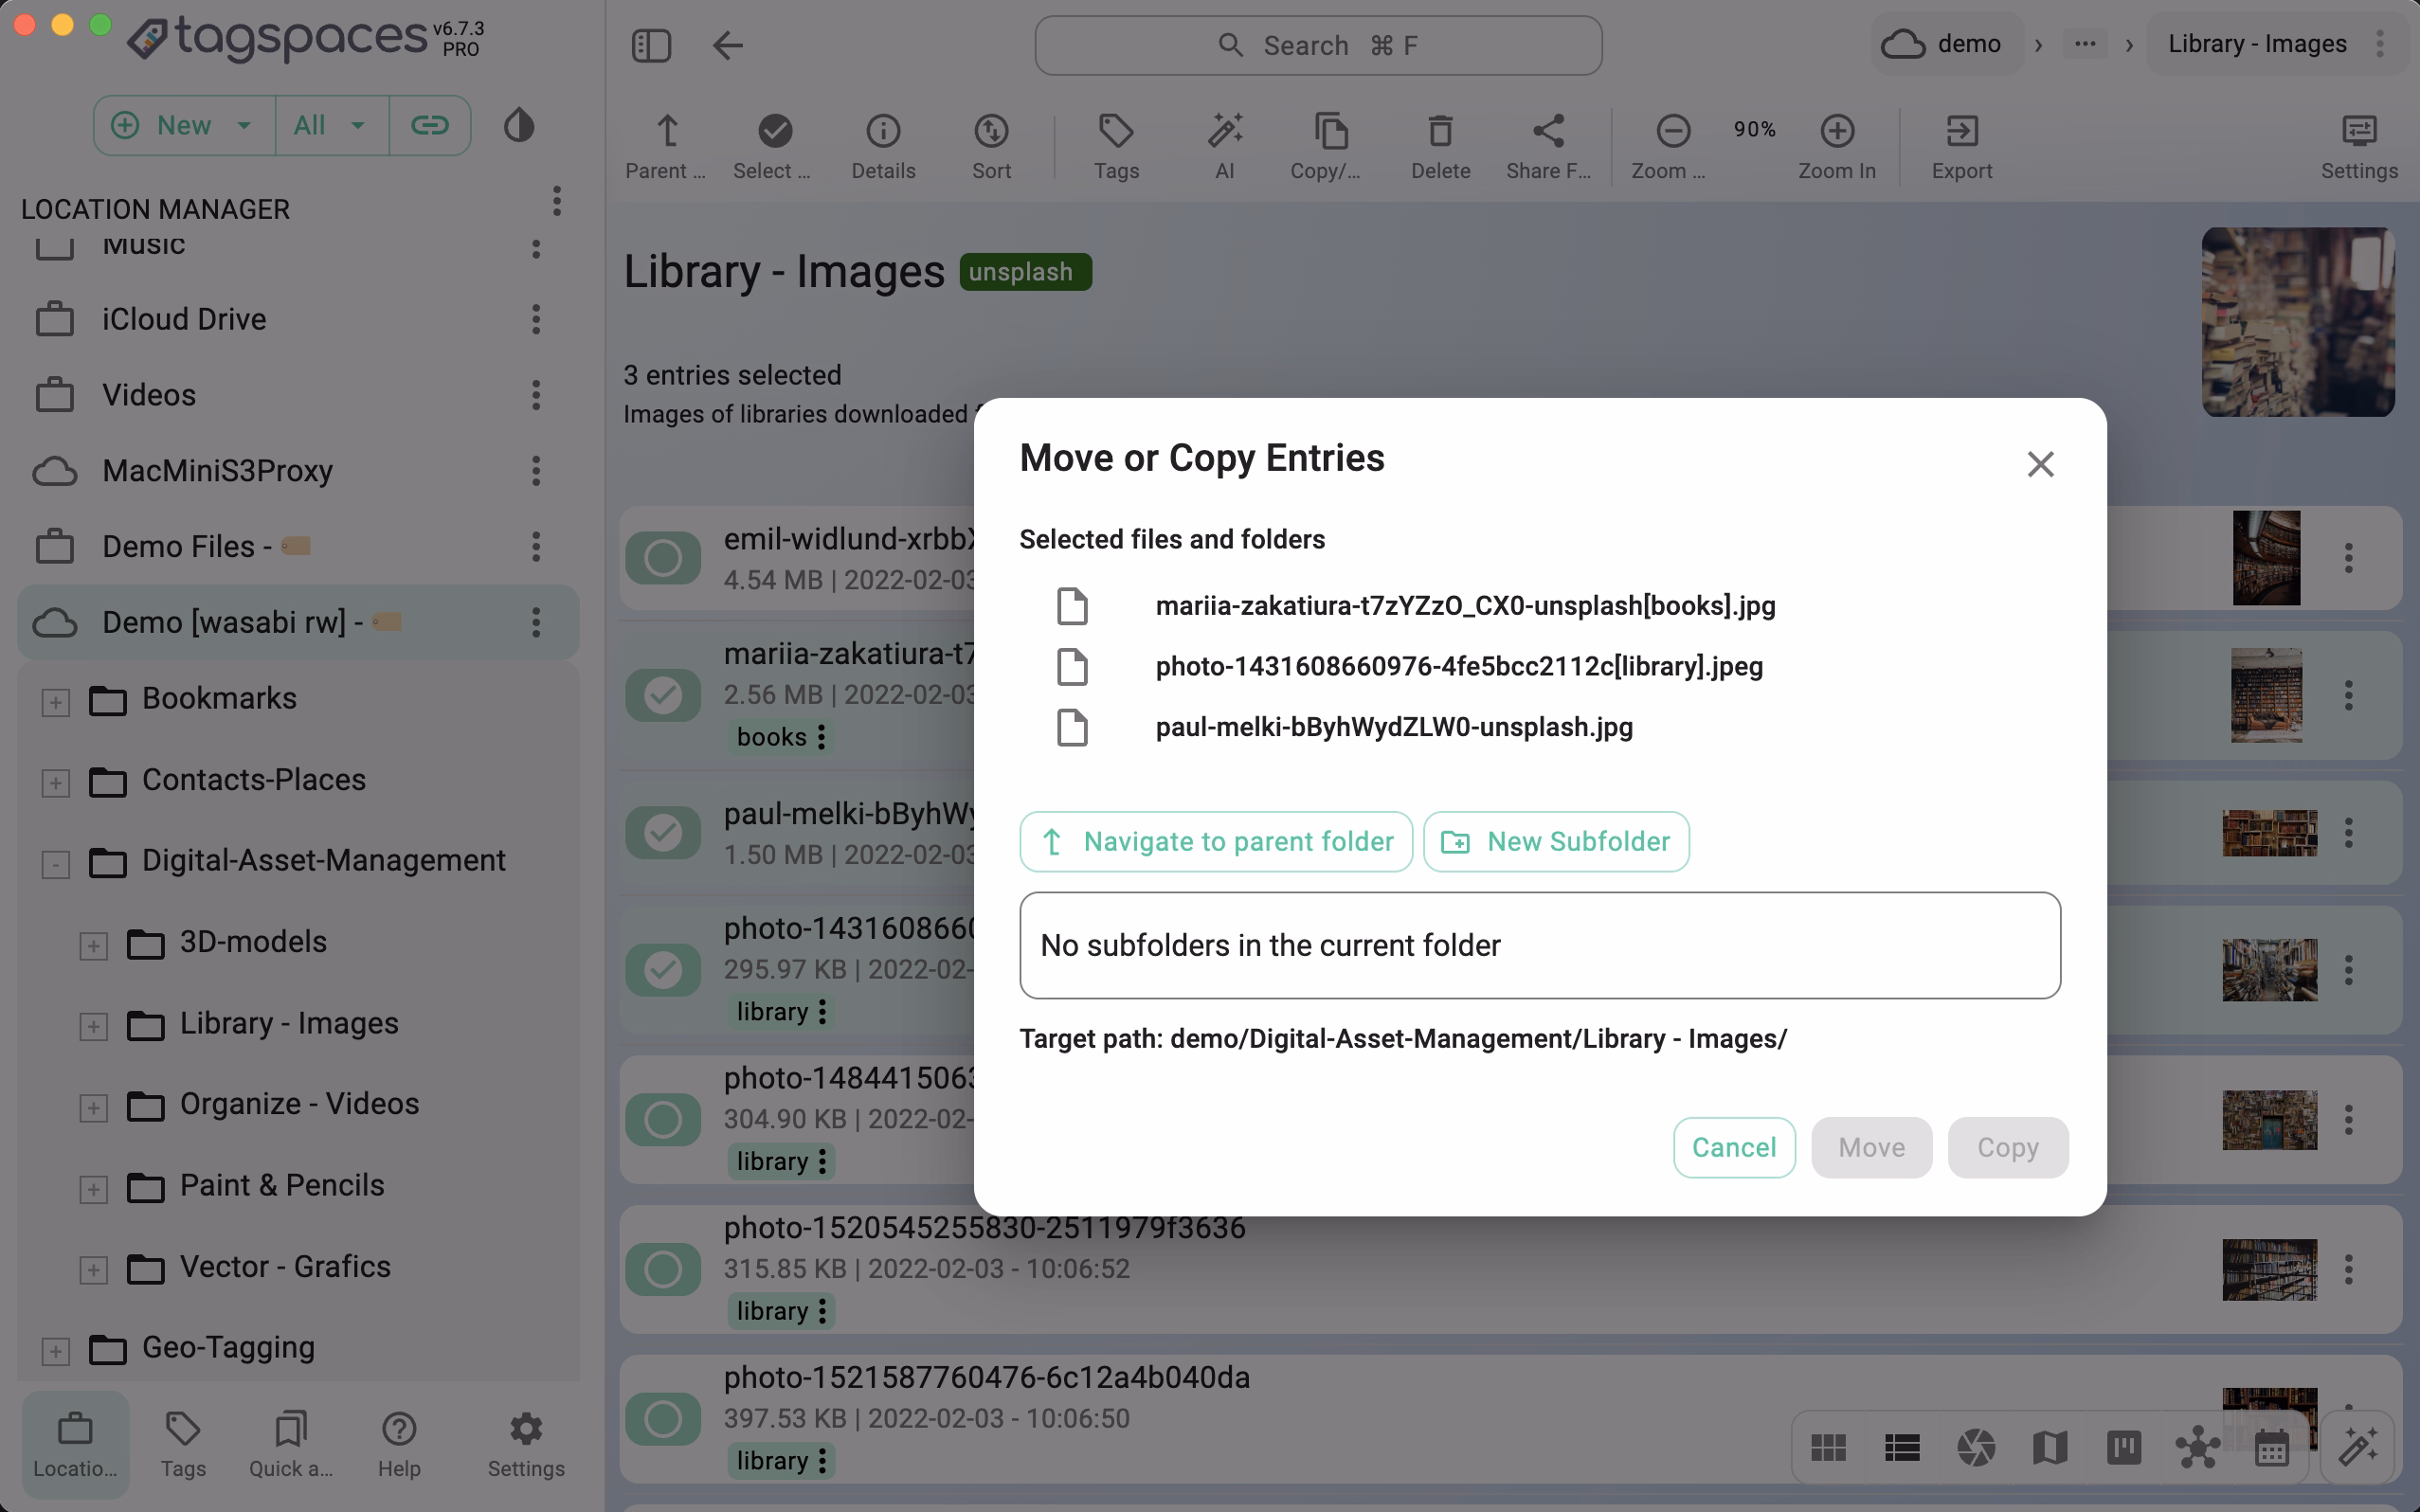The width and height of the screenshot is (2420, 1512).
Task: Switch to the Kanban board perspective icon
Action: [2123, 1447]
